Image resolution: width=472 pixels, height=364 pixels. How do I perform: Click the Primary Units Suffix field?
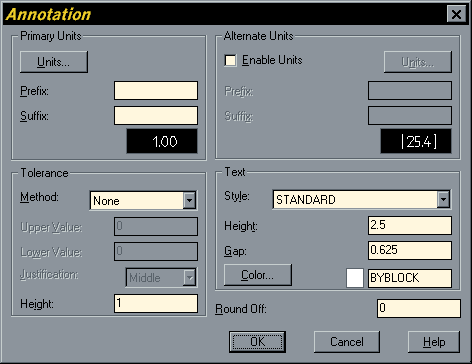point(156,115)
